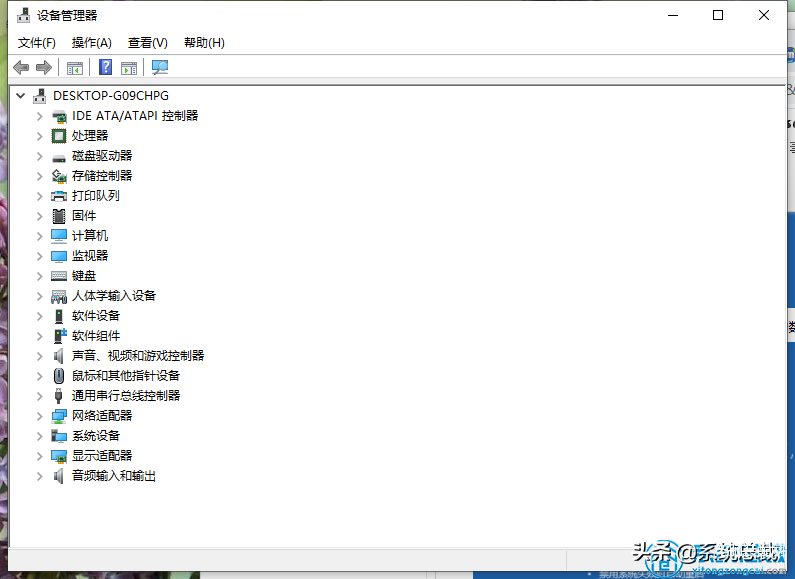Expand the 键盘 node
The width and height of the screenshot is (795, 579).
(x=40, y=276)
